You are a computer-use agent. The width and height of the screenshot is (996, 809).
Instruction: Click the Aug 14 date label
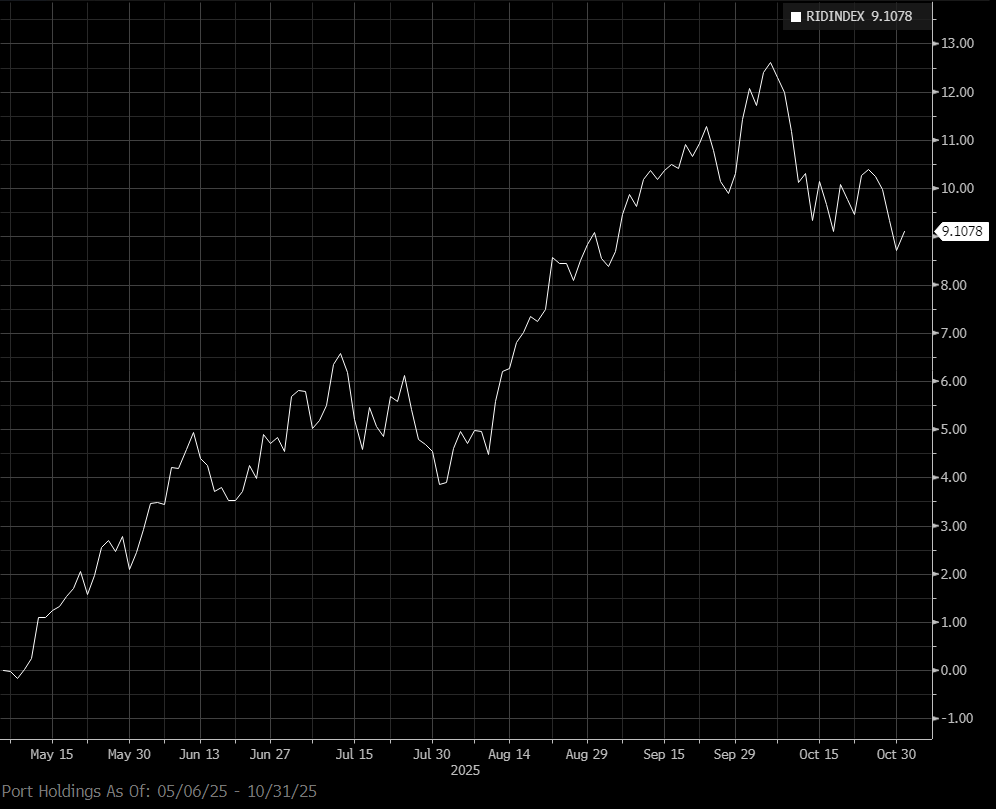click(509, 754)
